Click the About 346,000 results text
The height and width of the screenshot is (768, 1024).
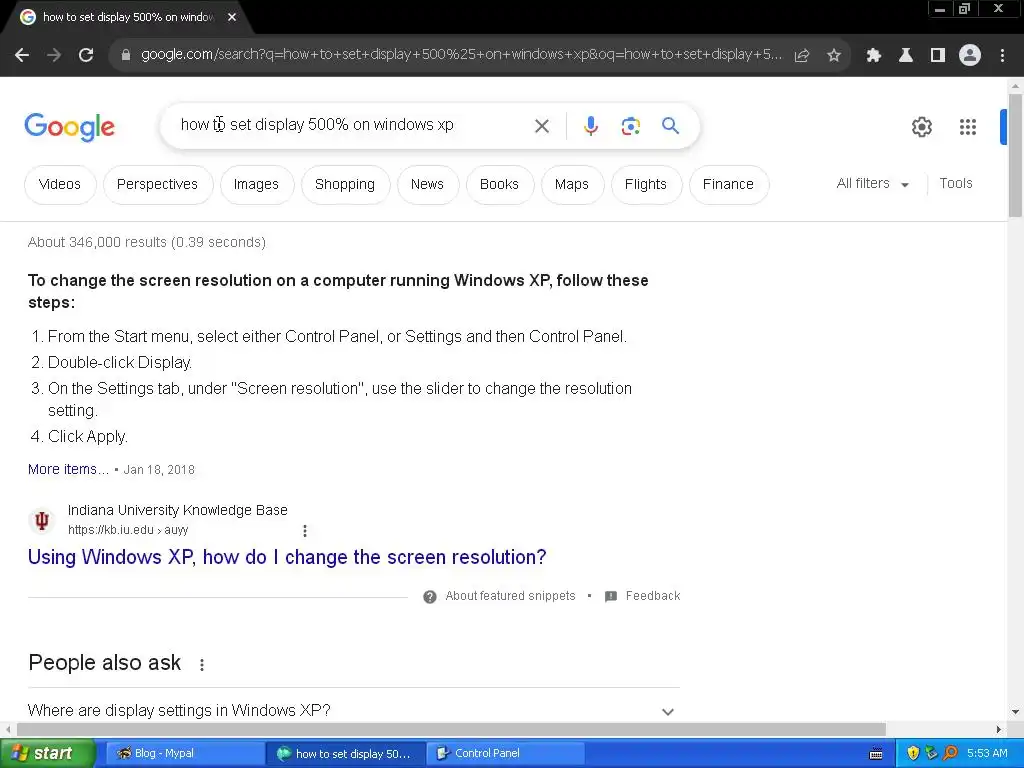pos(146,243)
